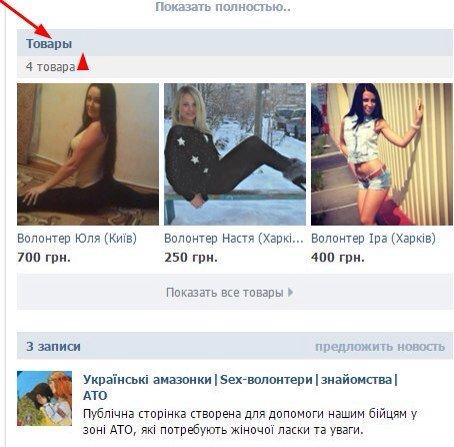Click the red triangle marker beside '4 товара'
Viewport: 454px width, 447px height.
pos(83,63)
